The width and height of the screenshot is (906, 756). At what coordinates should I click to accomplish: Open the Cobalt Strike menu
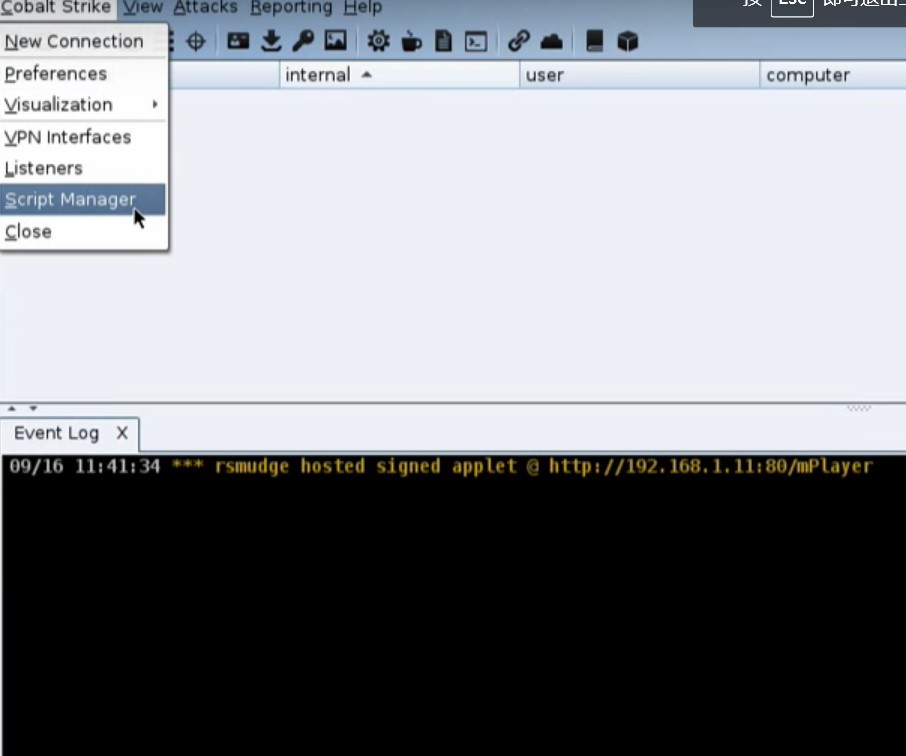56,7
